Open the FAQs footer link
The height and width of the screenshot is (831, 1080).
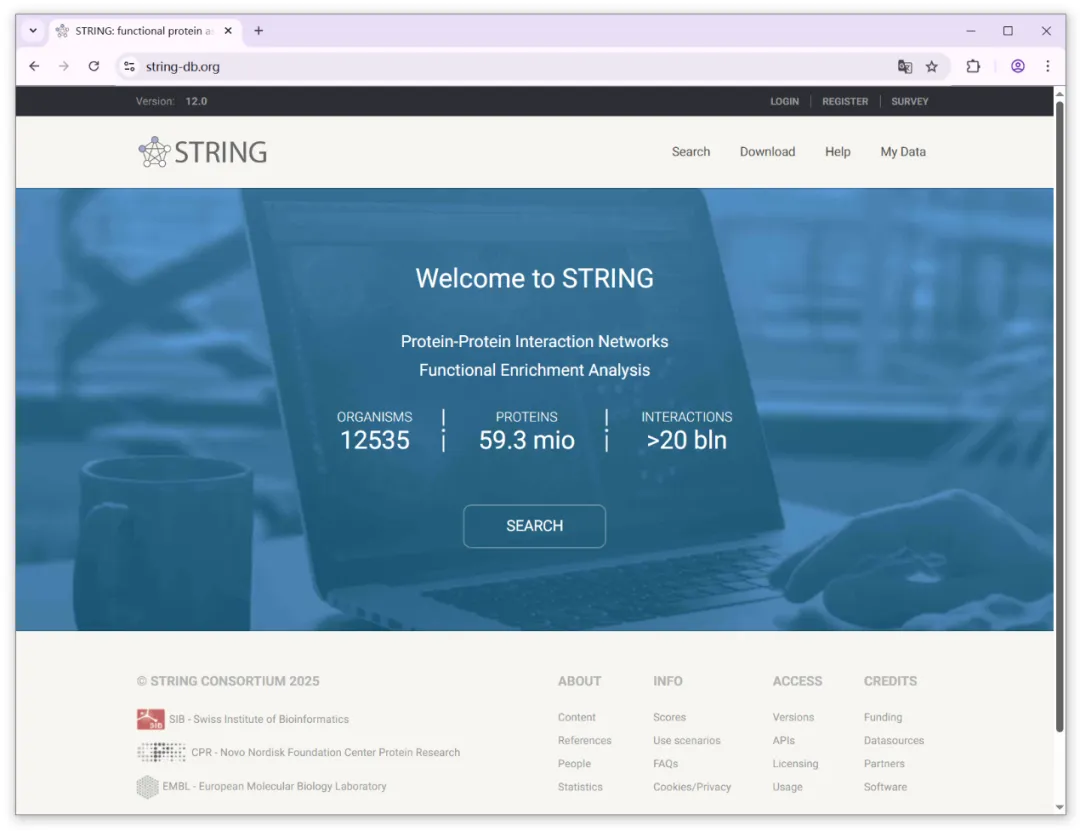[x=665, y=763]
